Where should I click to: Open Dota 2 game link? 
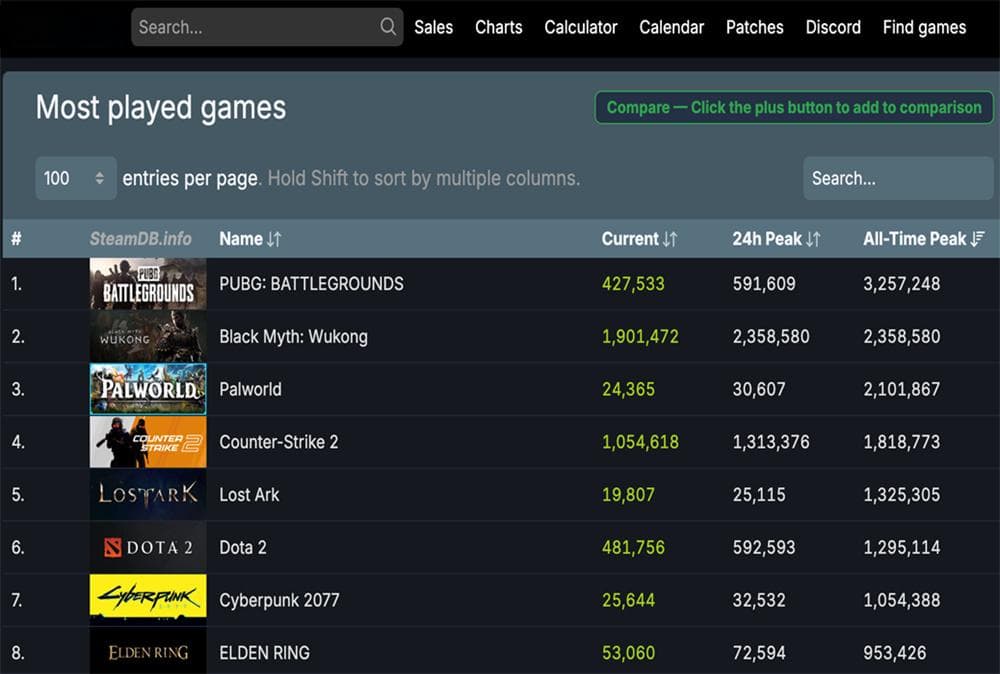243,547
